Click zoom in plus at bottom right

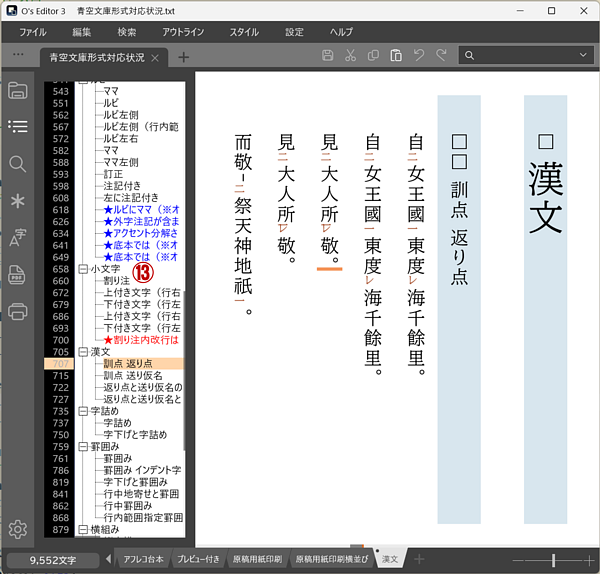590,561
